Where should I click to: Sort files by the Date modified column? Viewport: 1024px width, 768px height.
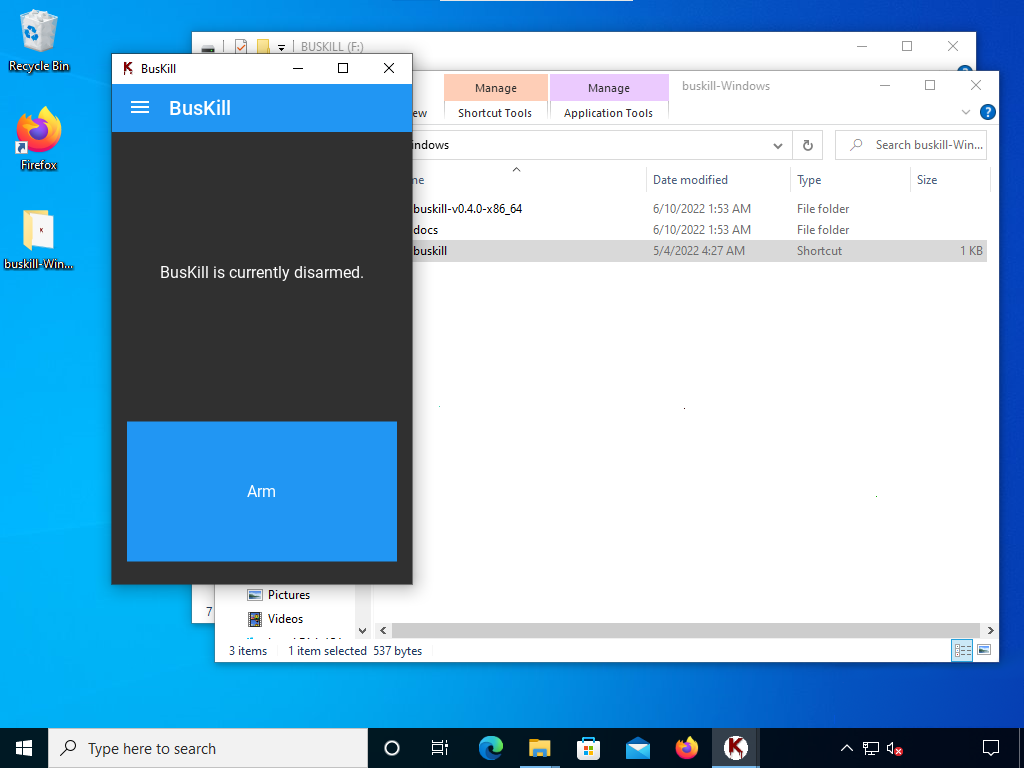(690, 180)
